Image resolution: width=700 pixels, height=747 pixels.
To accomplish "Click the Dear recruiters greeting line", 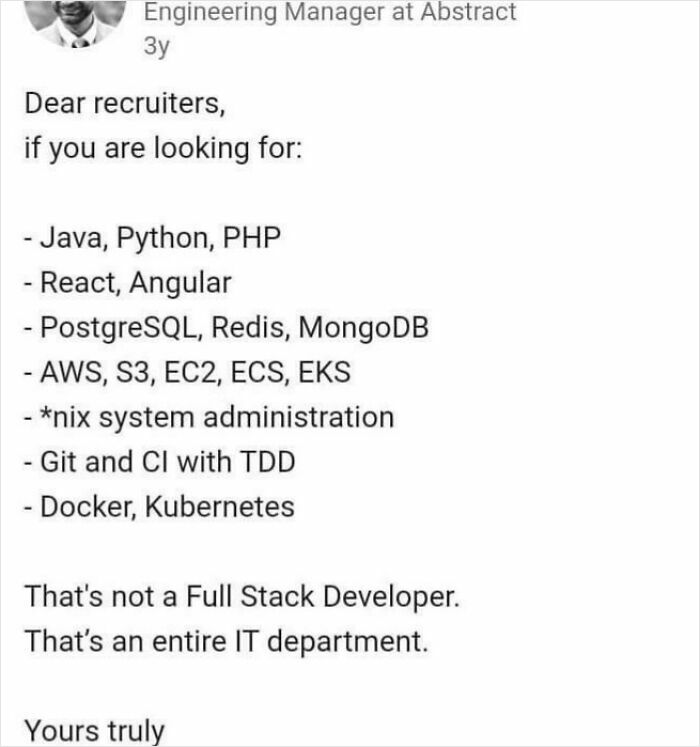I will 124,104.
